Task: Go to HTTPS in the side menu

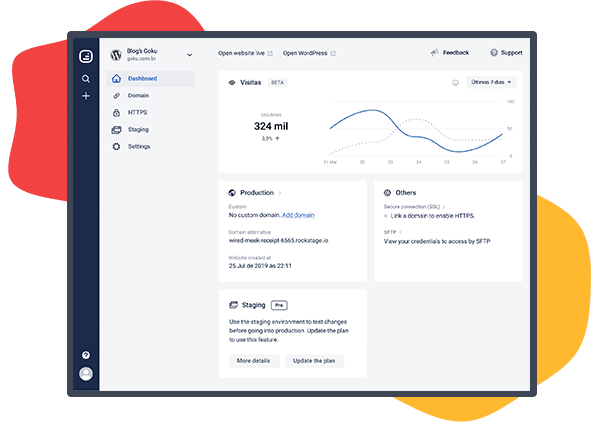Action: point(137,112)
